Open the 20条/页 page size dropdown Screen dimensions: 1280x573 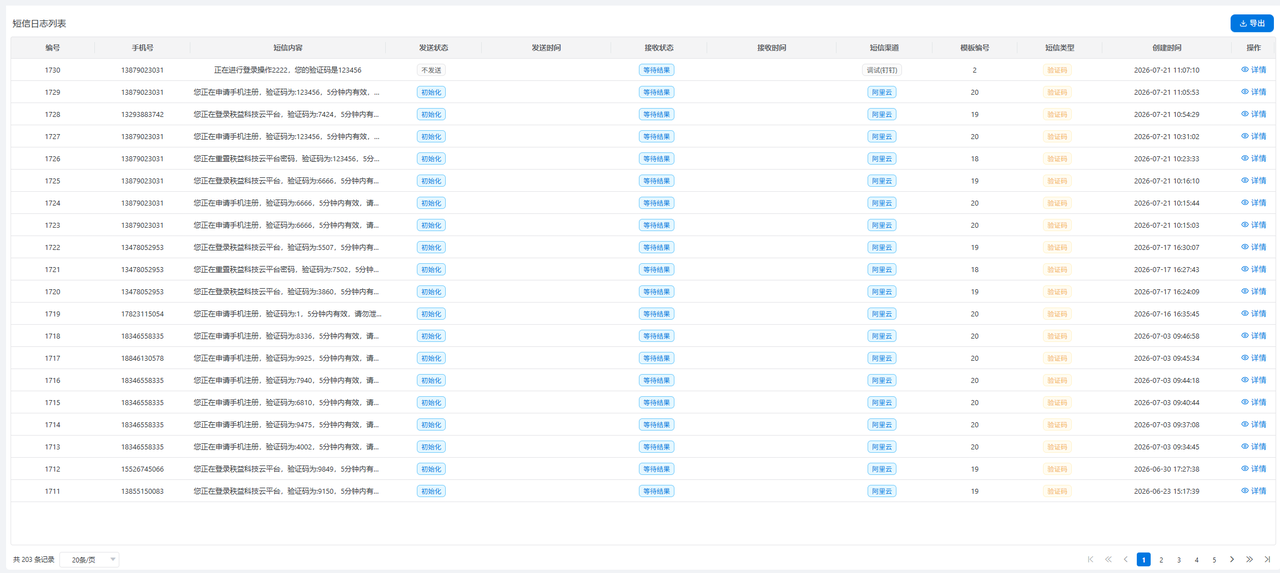[89, 560]
